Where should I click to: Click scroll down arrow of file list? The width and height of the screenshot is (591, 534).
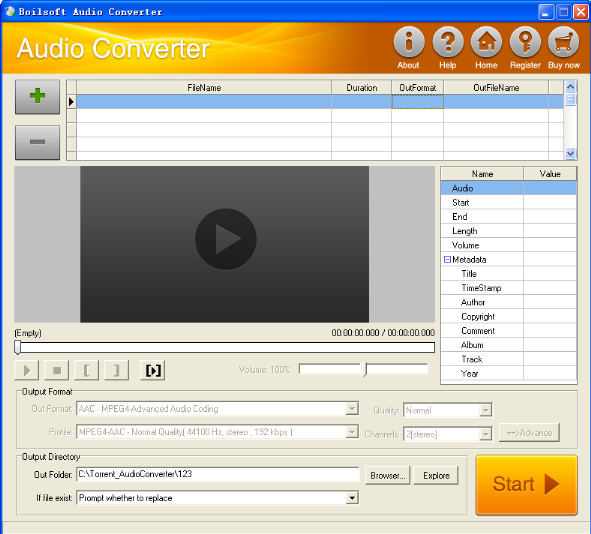coord(570,153)
